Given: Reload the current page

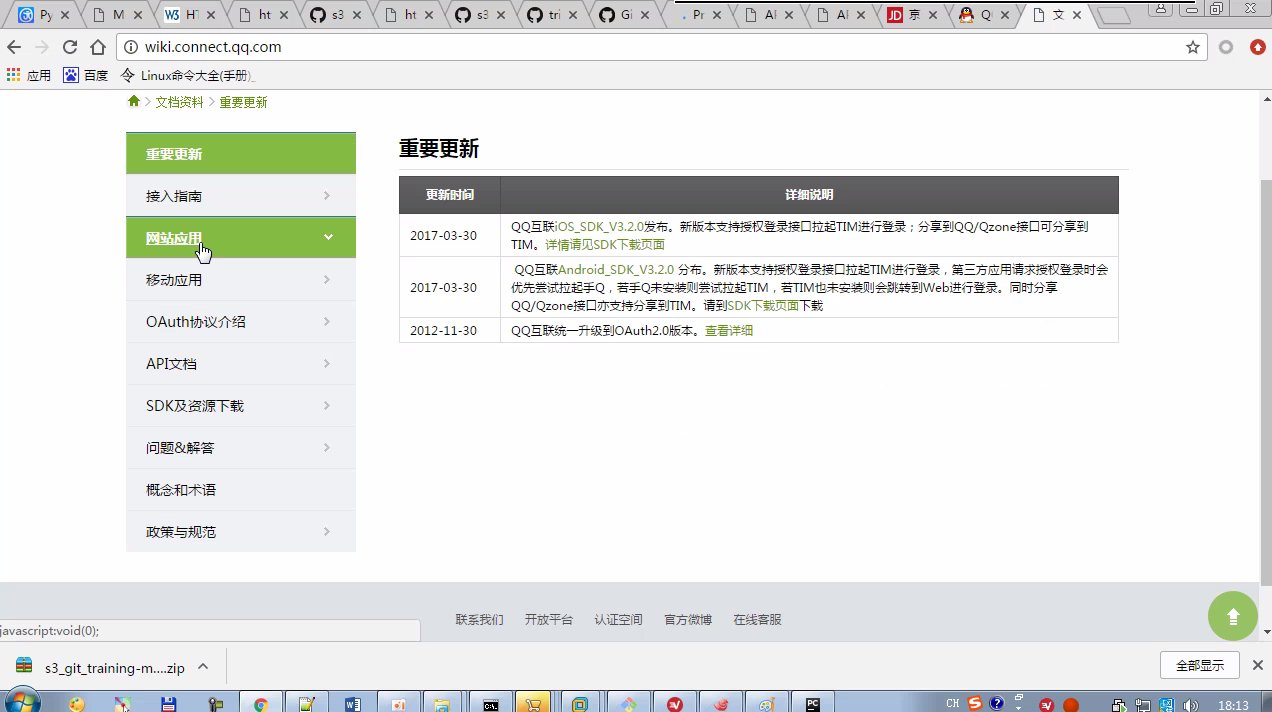Looking at the screenshot, I should click(x=70, y=47).
